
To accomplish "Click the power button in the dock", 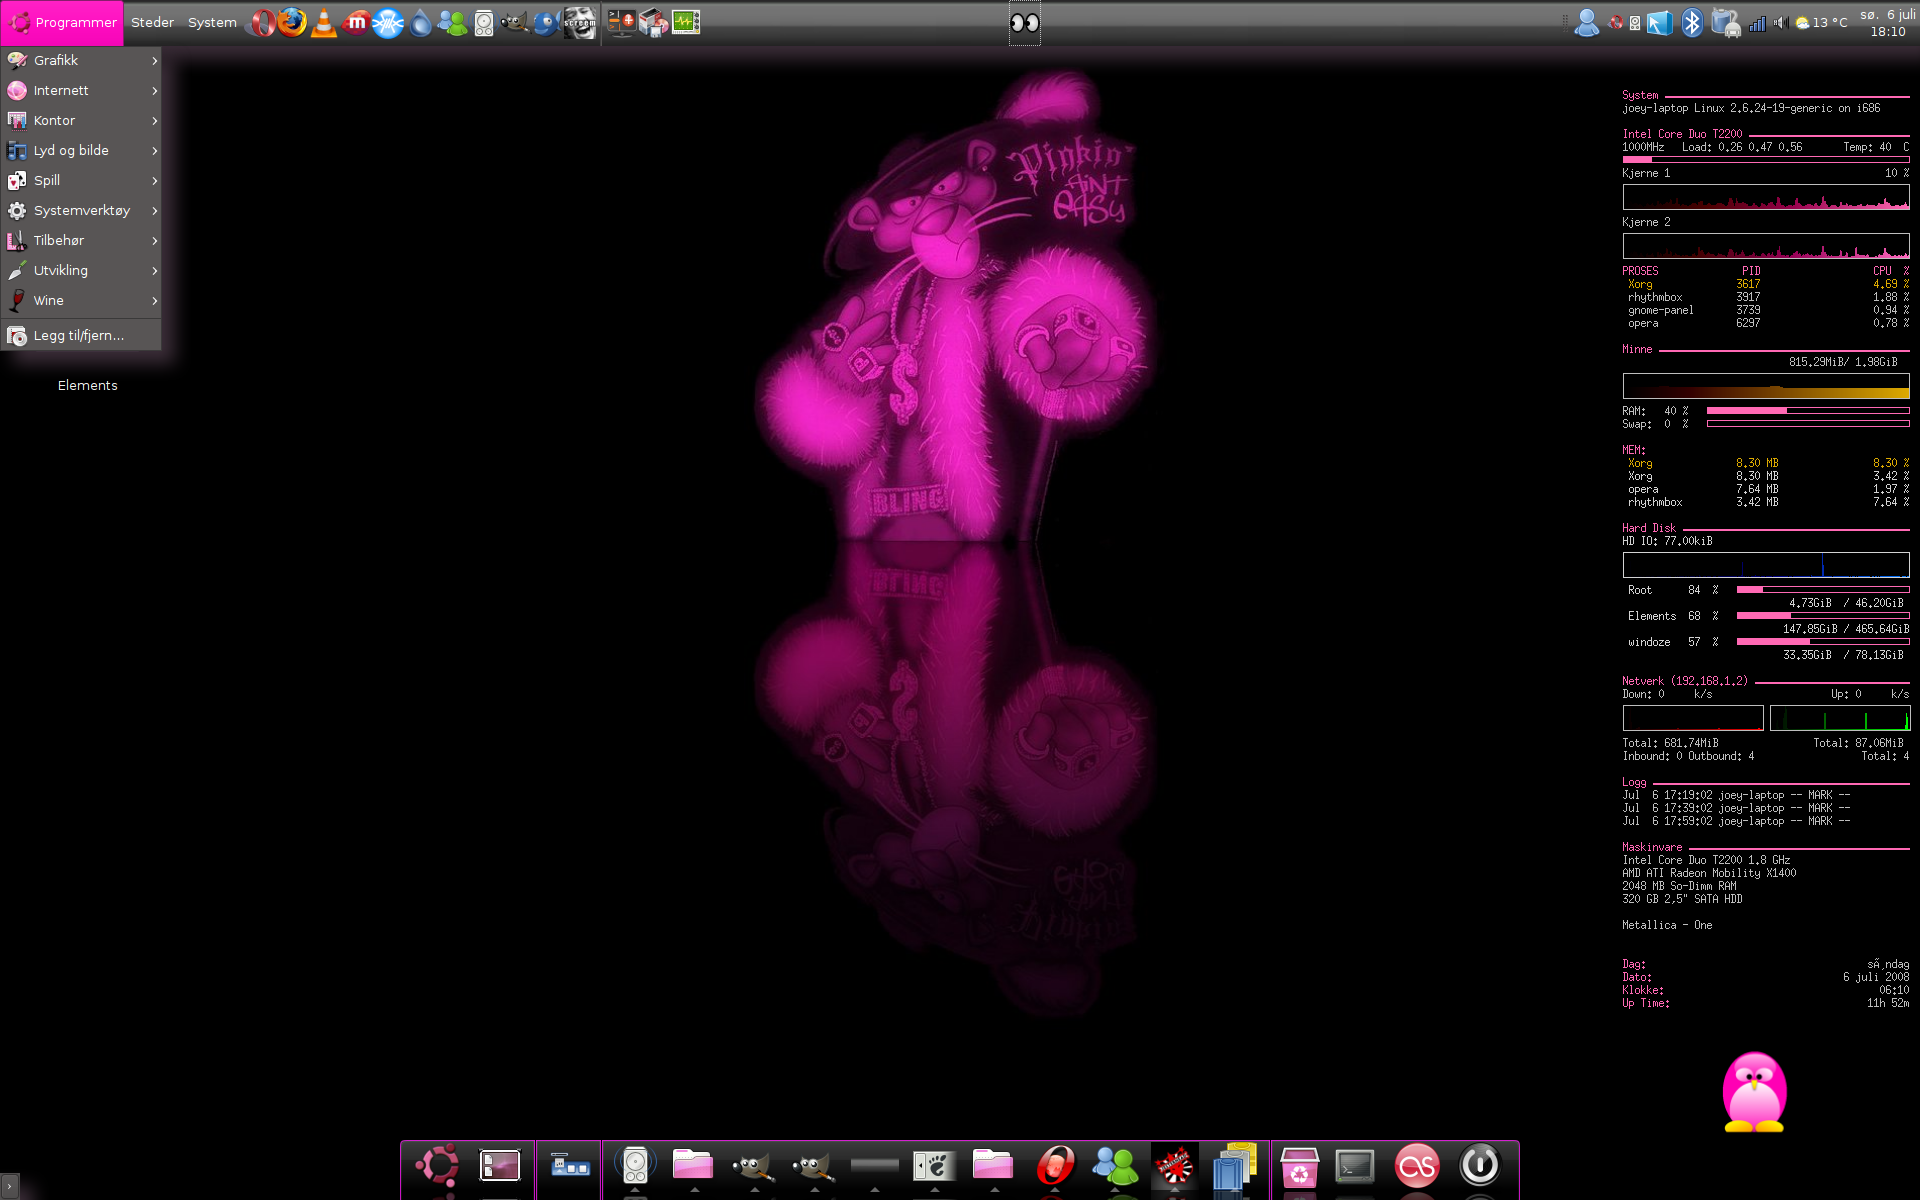I will tap(1479, 1165).
